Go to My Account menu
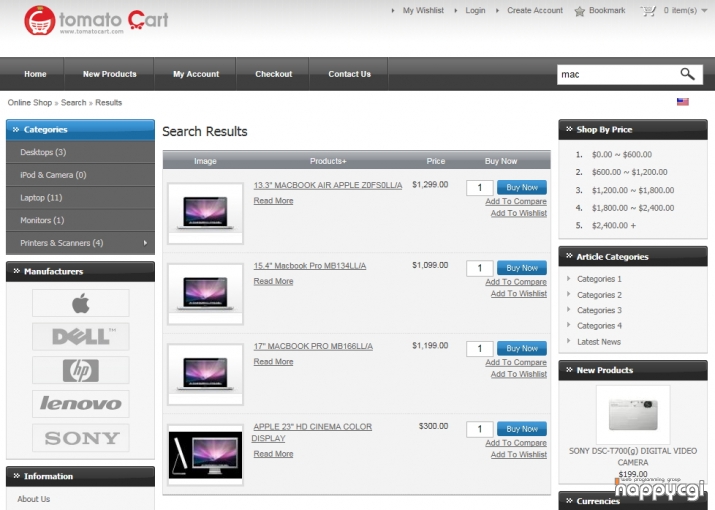 tap(196, 74)
